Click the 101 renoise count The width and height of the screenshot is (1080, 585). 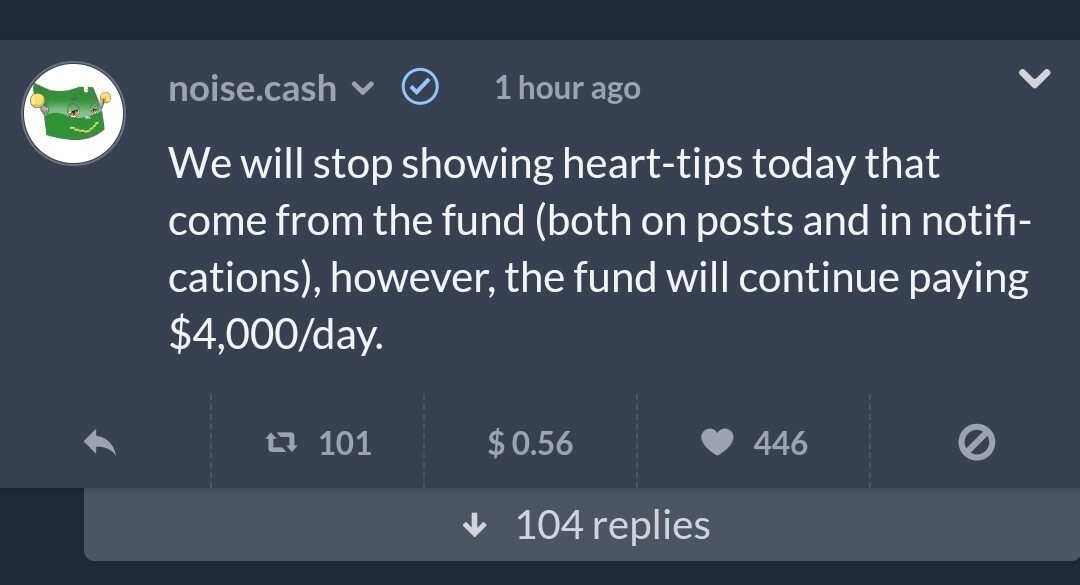(345, 443)
